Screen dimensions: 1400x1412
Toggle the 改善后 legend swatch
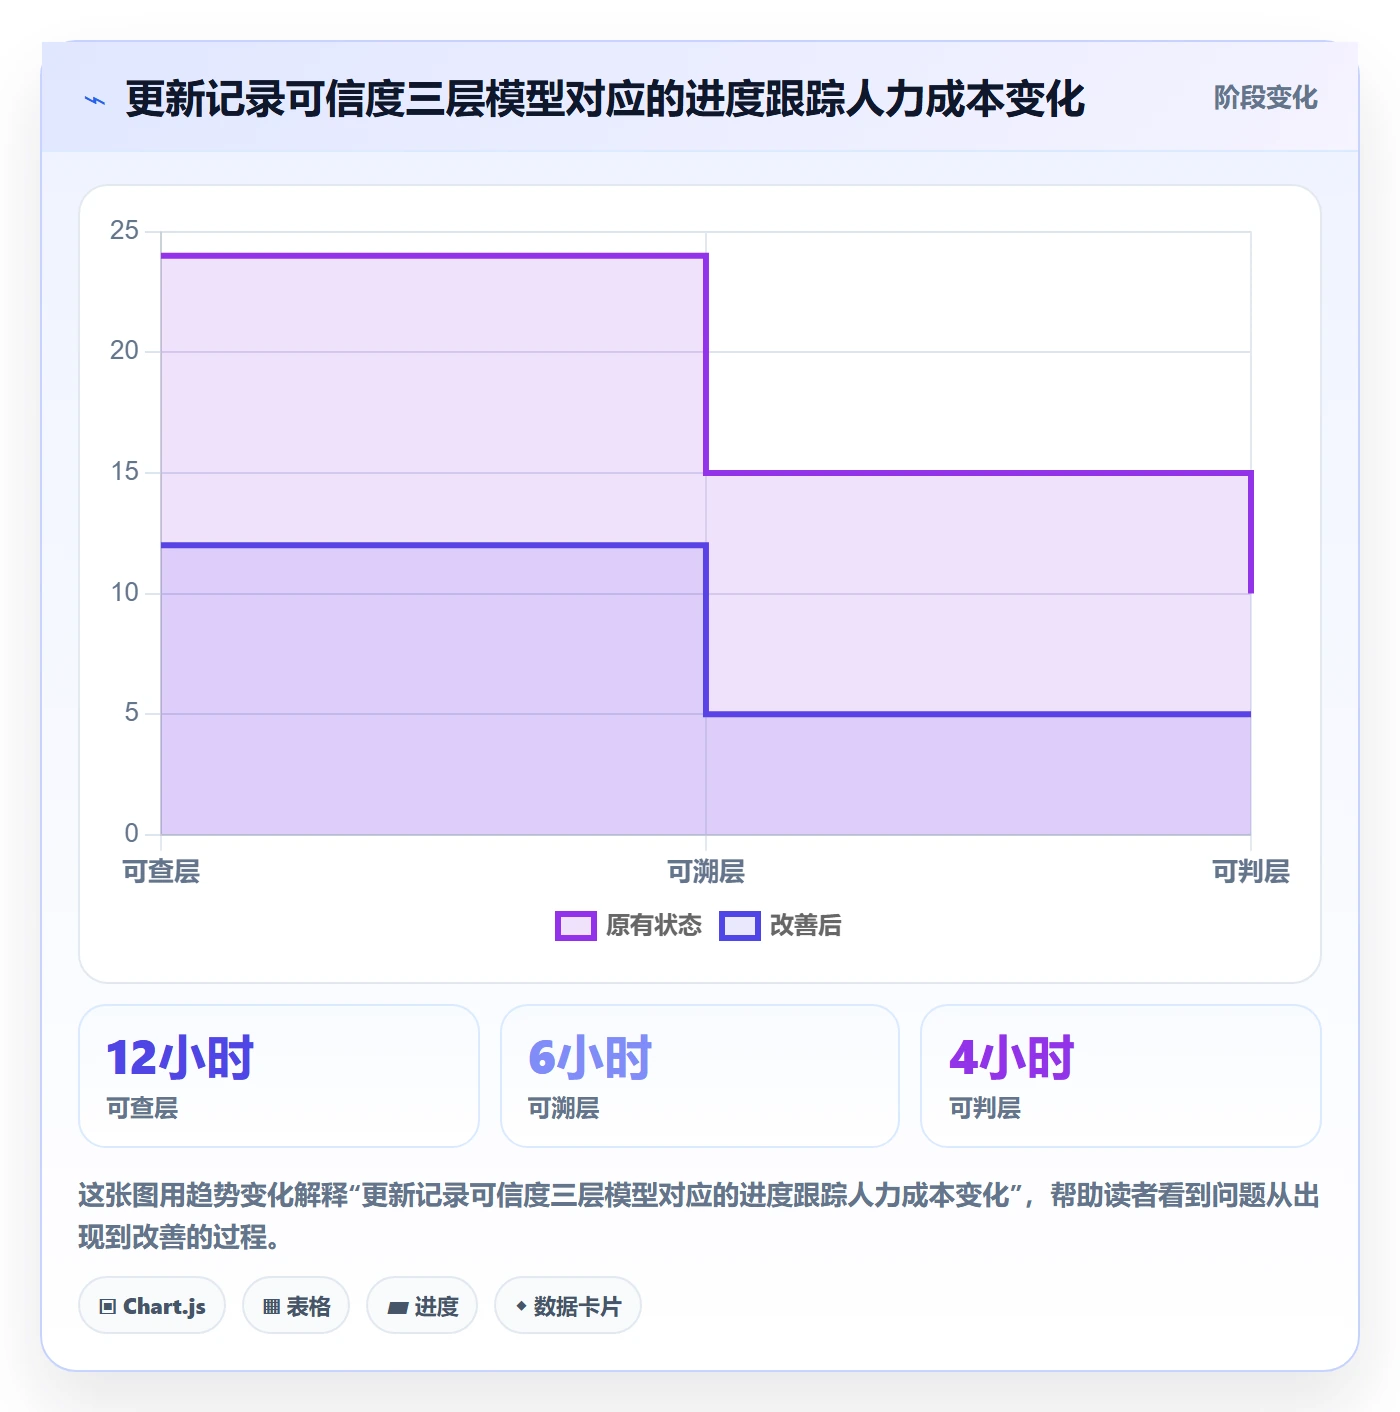click(x=740, y=926)
